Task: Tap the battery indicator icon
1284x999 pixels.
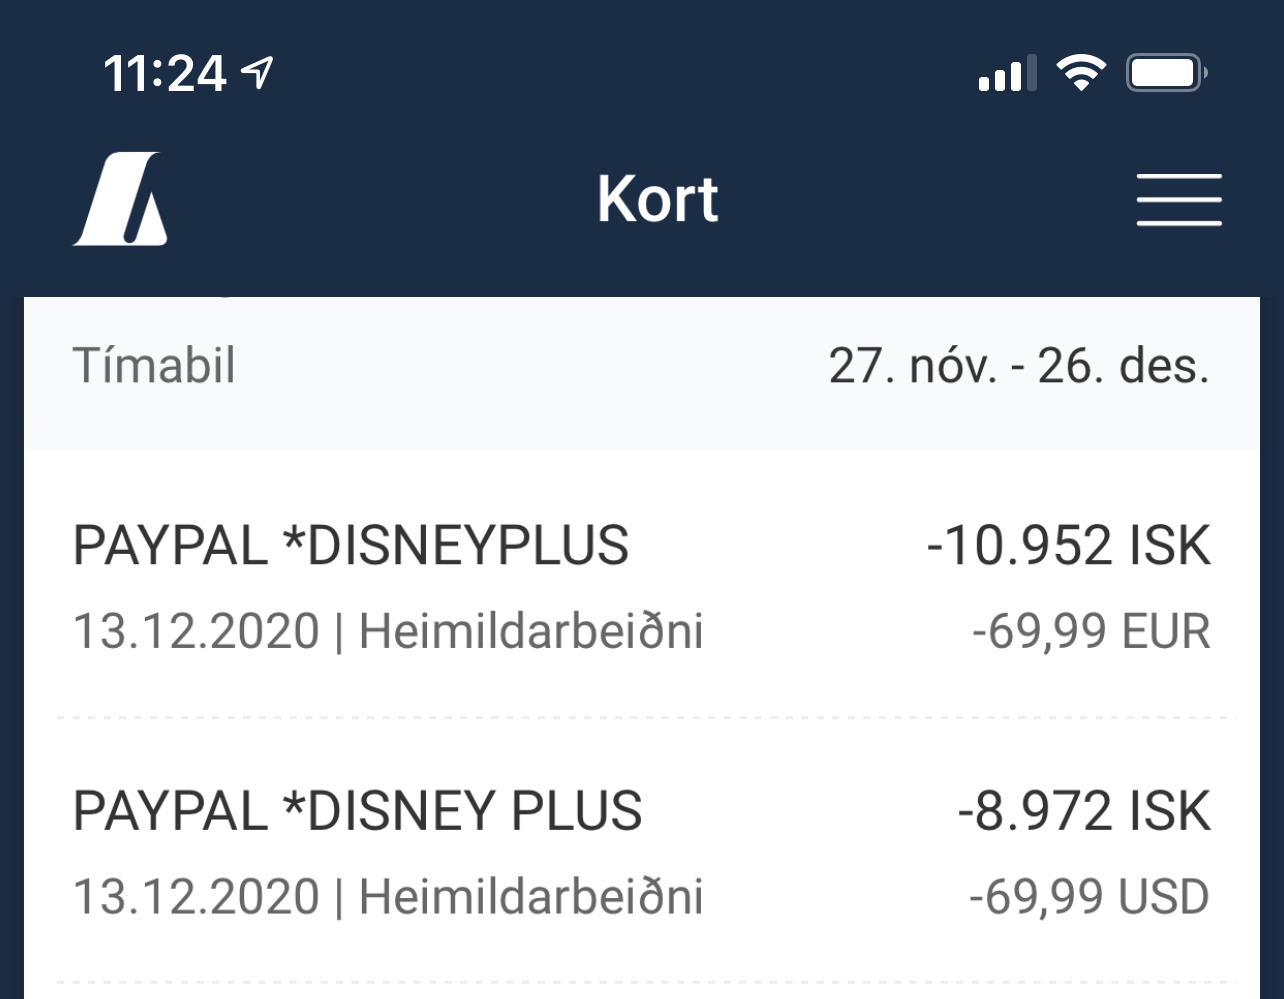Action: (1166, 73)
